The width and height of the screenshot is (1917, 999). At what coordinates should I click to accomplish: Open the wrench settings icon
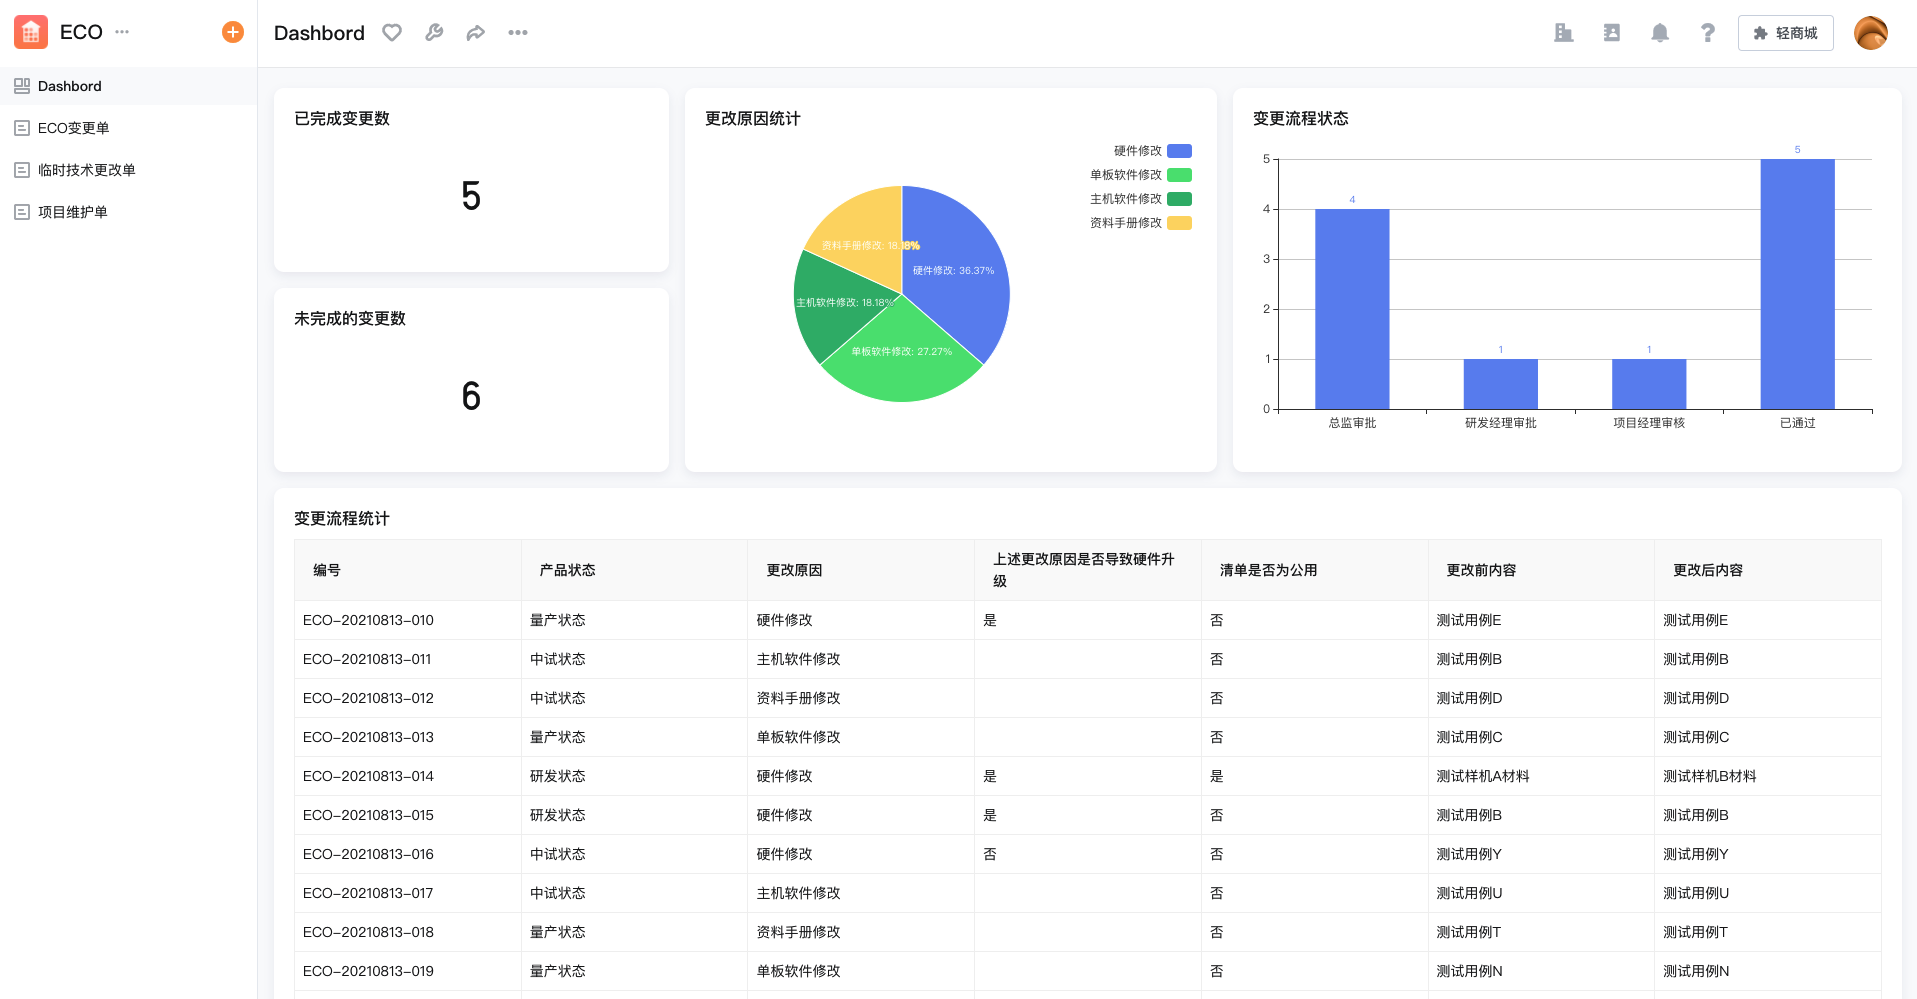click(434, 33)
